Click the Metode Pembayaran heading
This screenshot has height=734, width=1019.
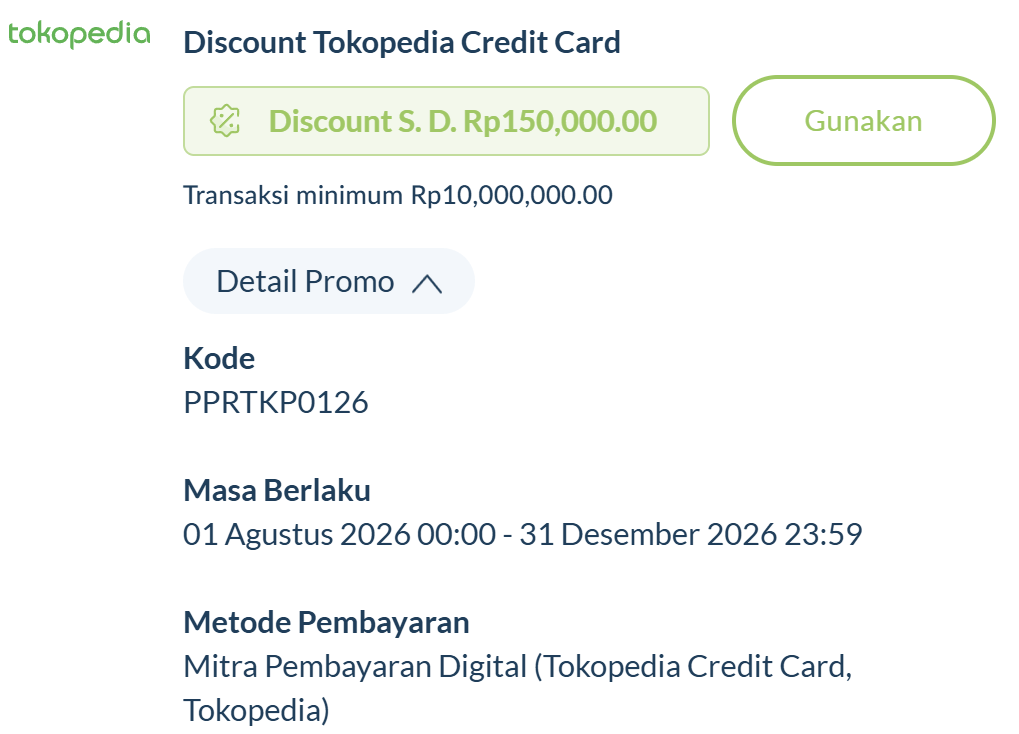(x=326, y=623)
